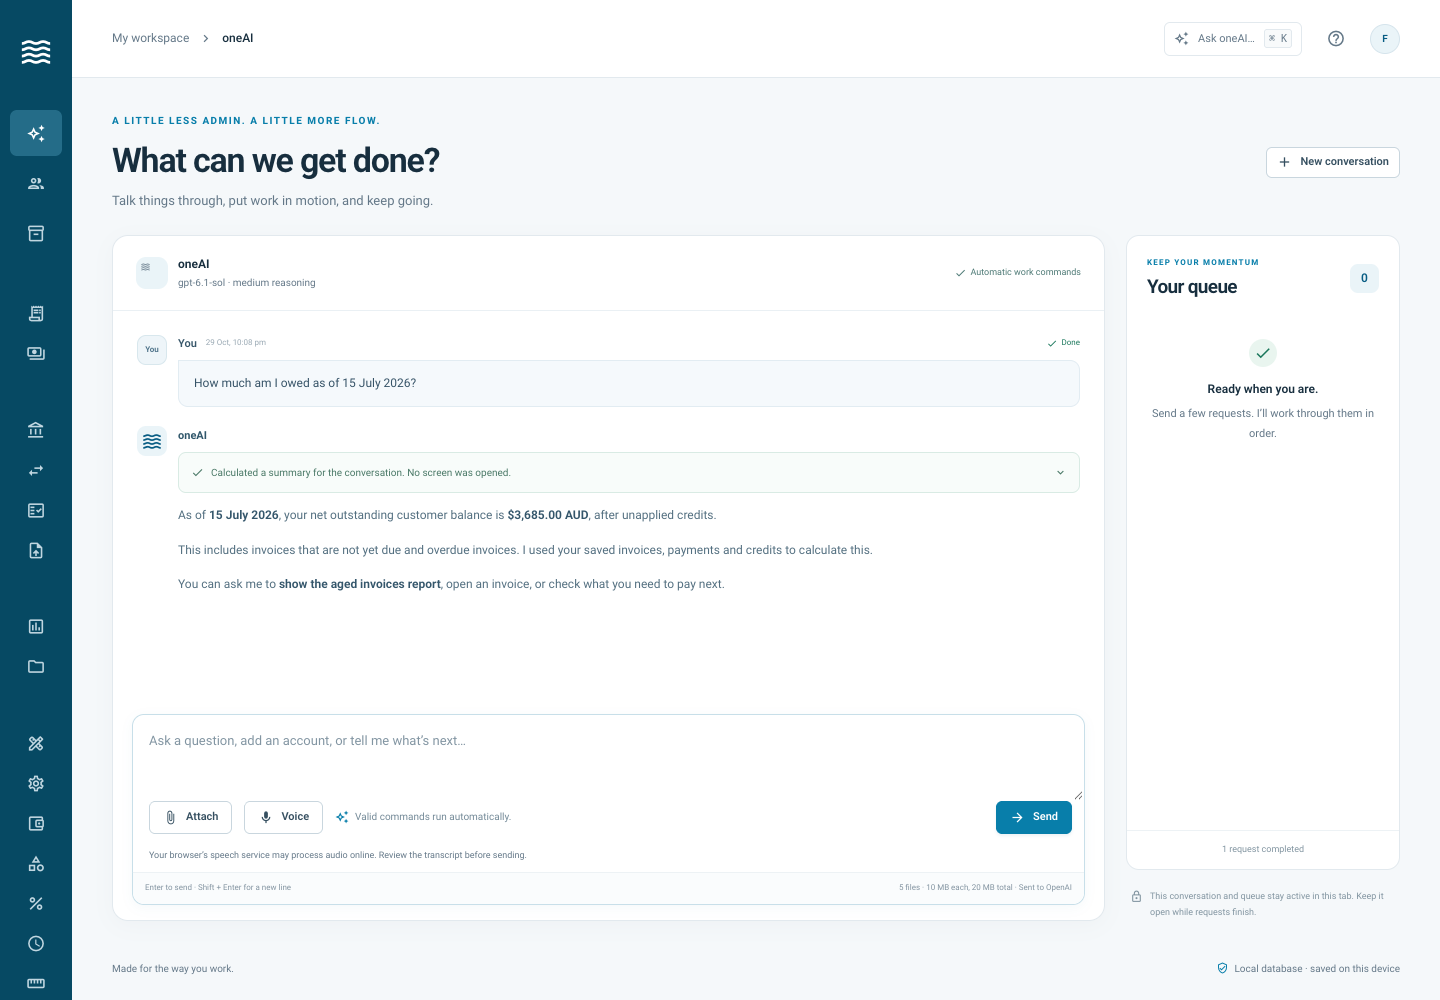Image resolution: width=1440 pixels, height=1000 pixels.
Task: Go to My workspace breadcrumb
Action: click(150, 38)
